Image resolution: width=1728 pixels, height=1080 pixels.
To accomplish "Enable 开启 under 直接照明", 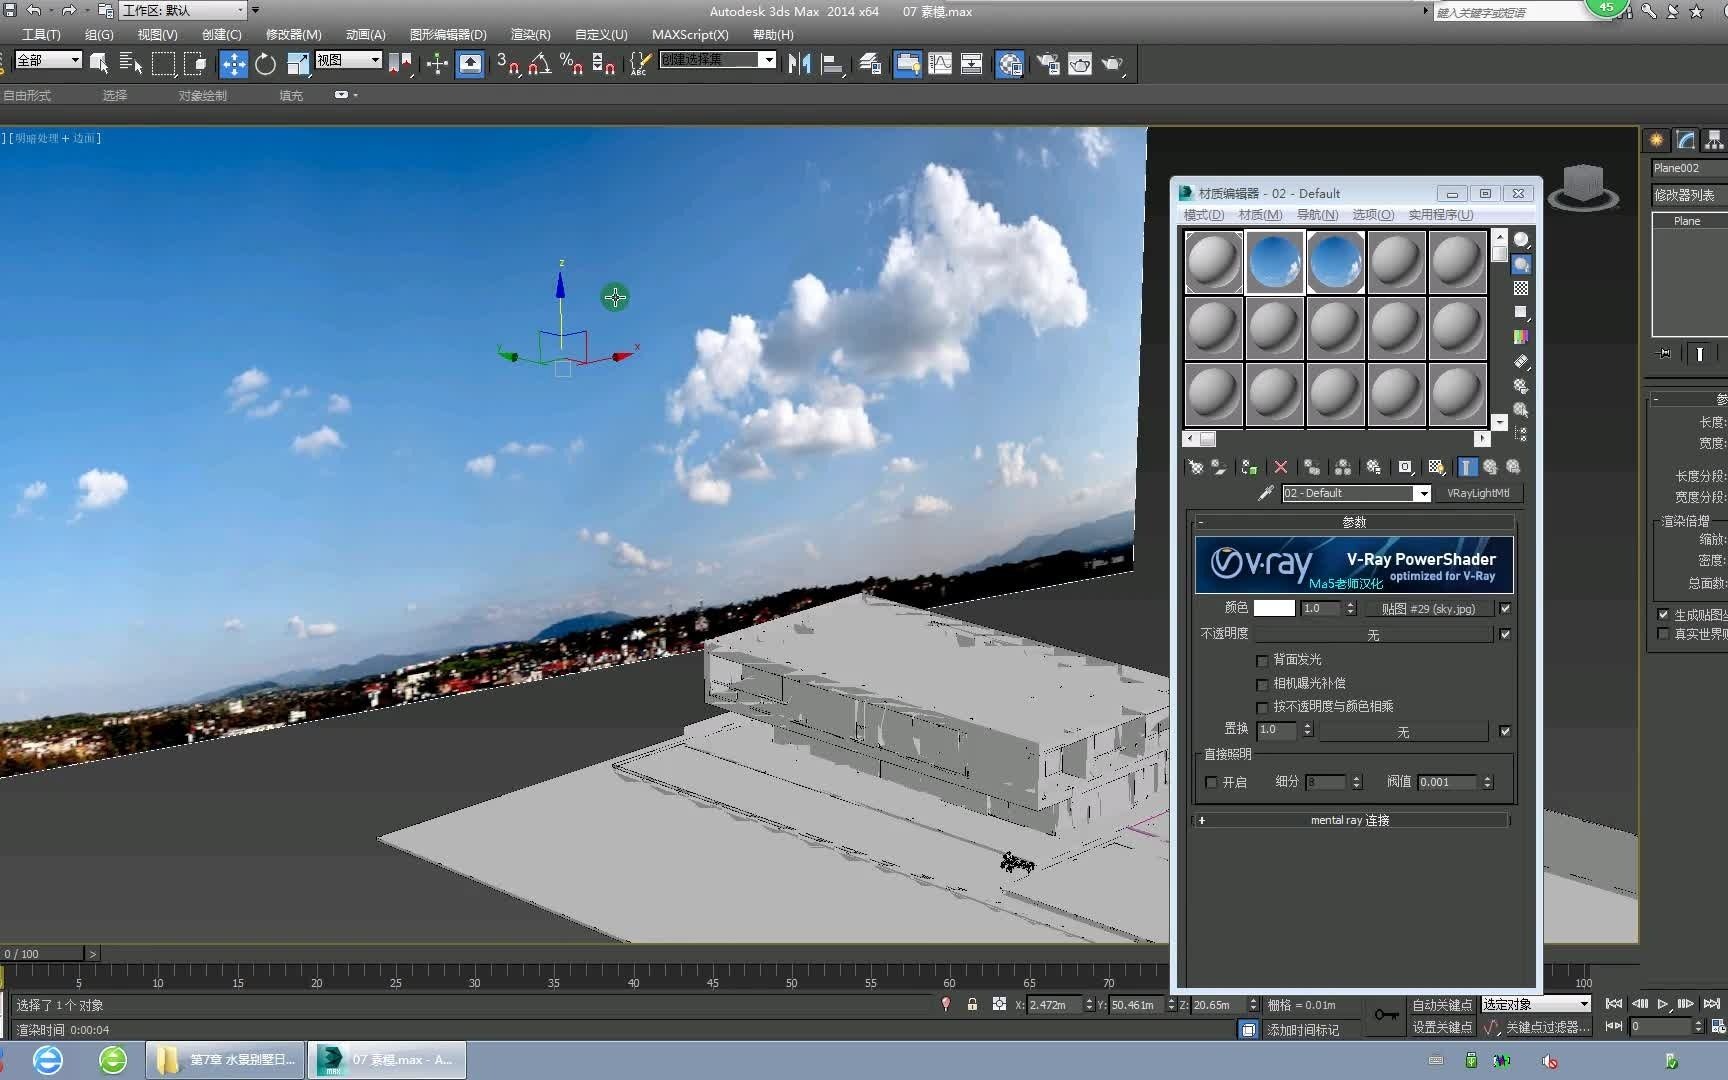I will (x=1212, y=782).
